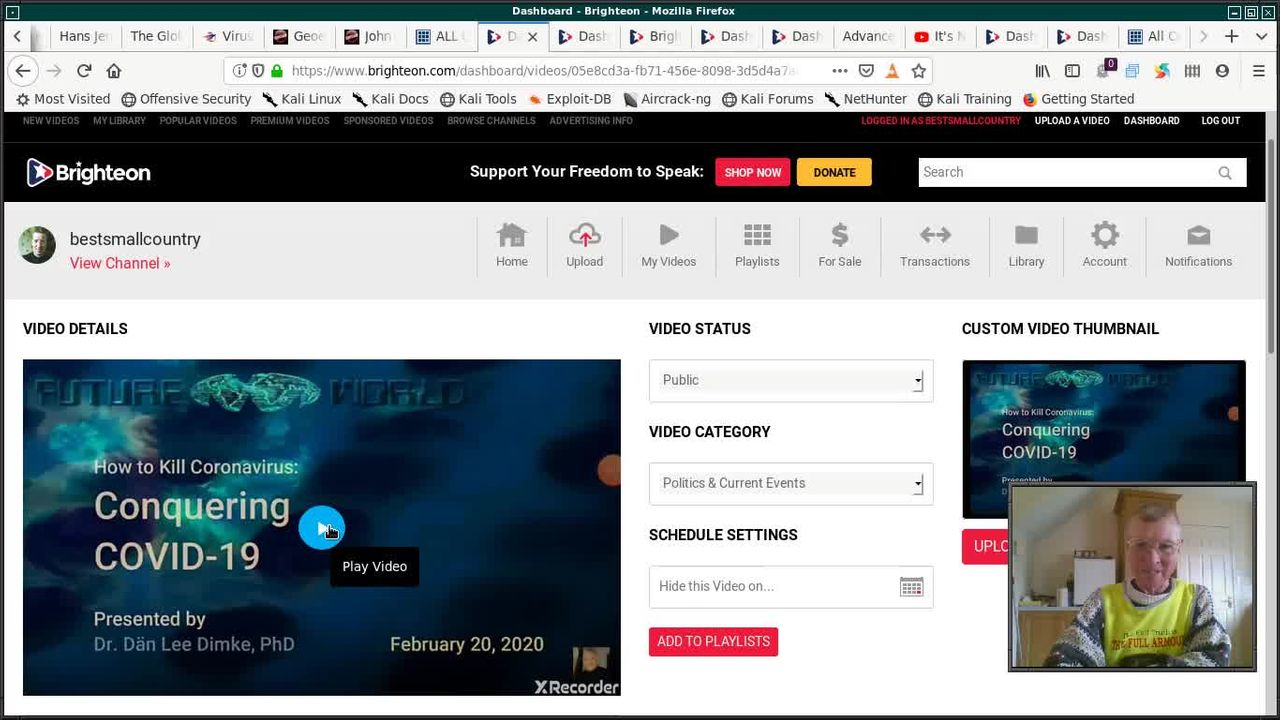Click the search magnifier icon
This screenshot has height=720, width=1280.
1224,173
